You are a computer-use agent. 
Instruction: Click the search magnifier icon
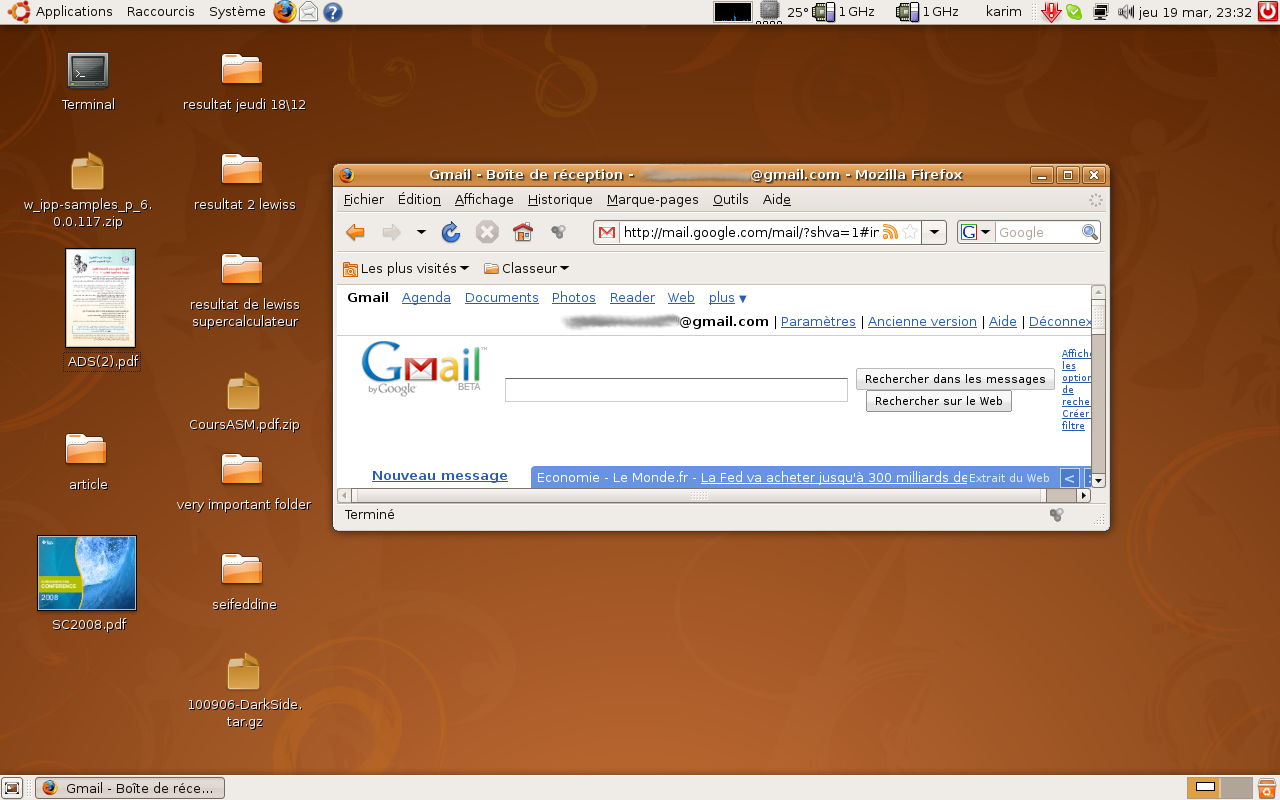tap(1089, 232)
